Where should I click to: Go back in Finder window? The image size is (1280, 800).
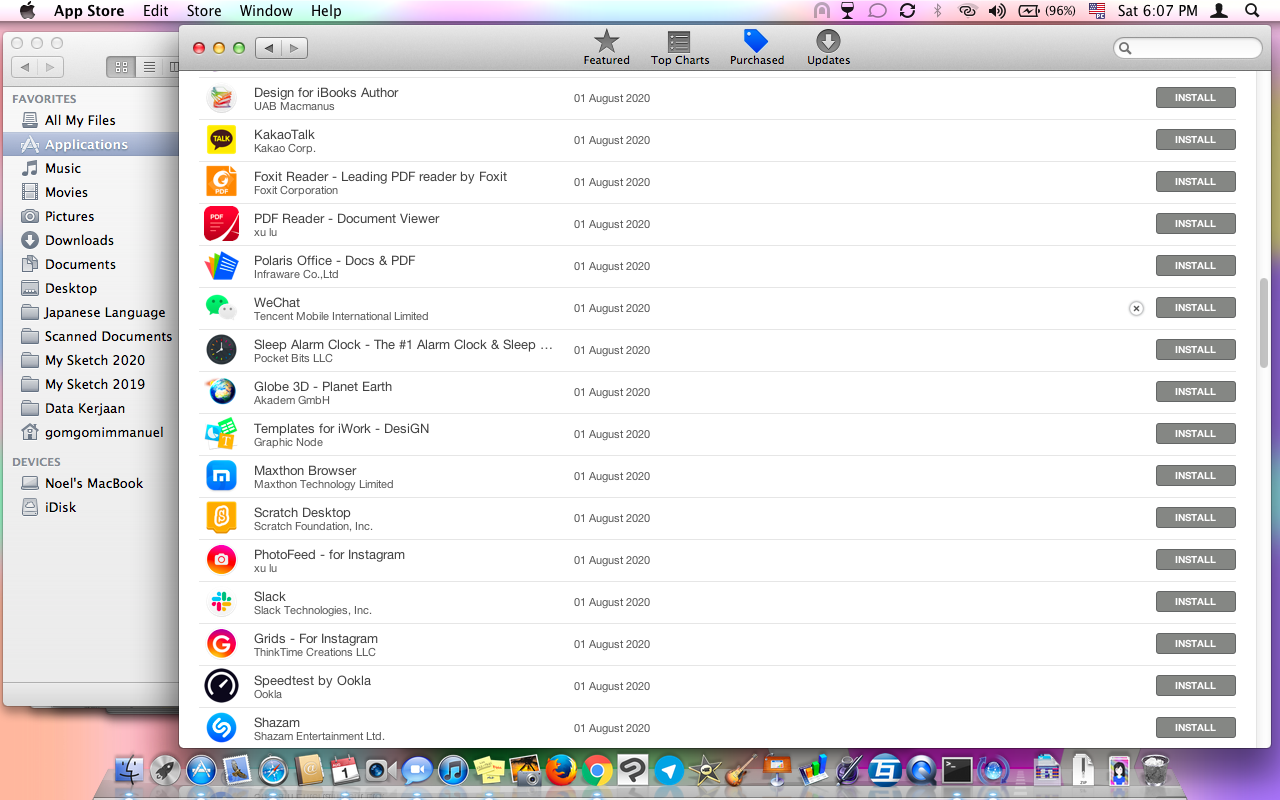pyautogui.click(x=25, y=67)
